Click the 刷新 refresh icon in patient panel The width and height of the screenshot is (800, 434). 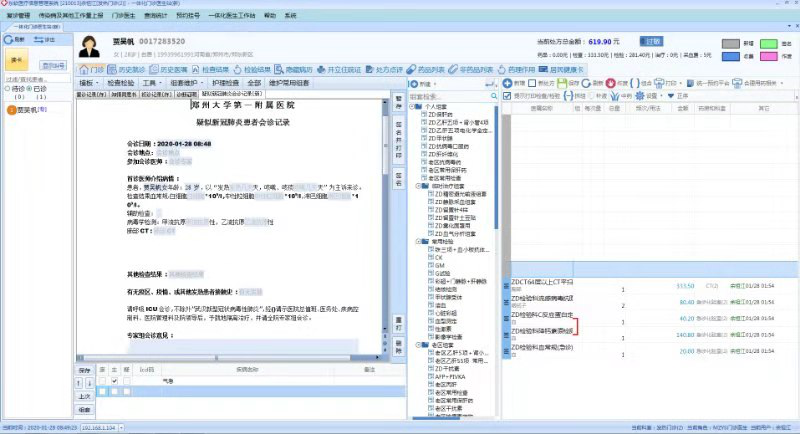pos(15,38)
